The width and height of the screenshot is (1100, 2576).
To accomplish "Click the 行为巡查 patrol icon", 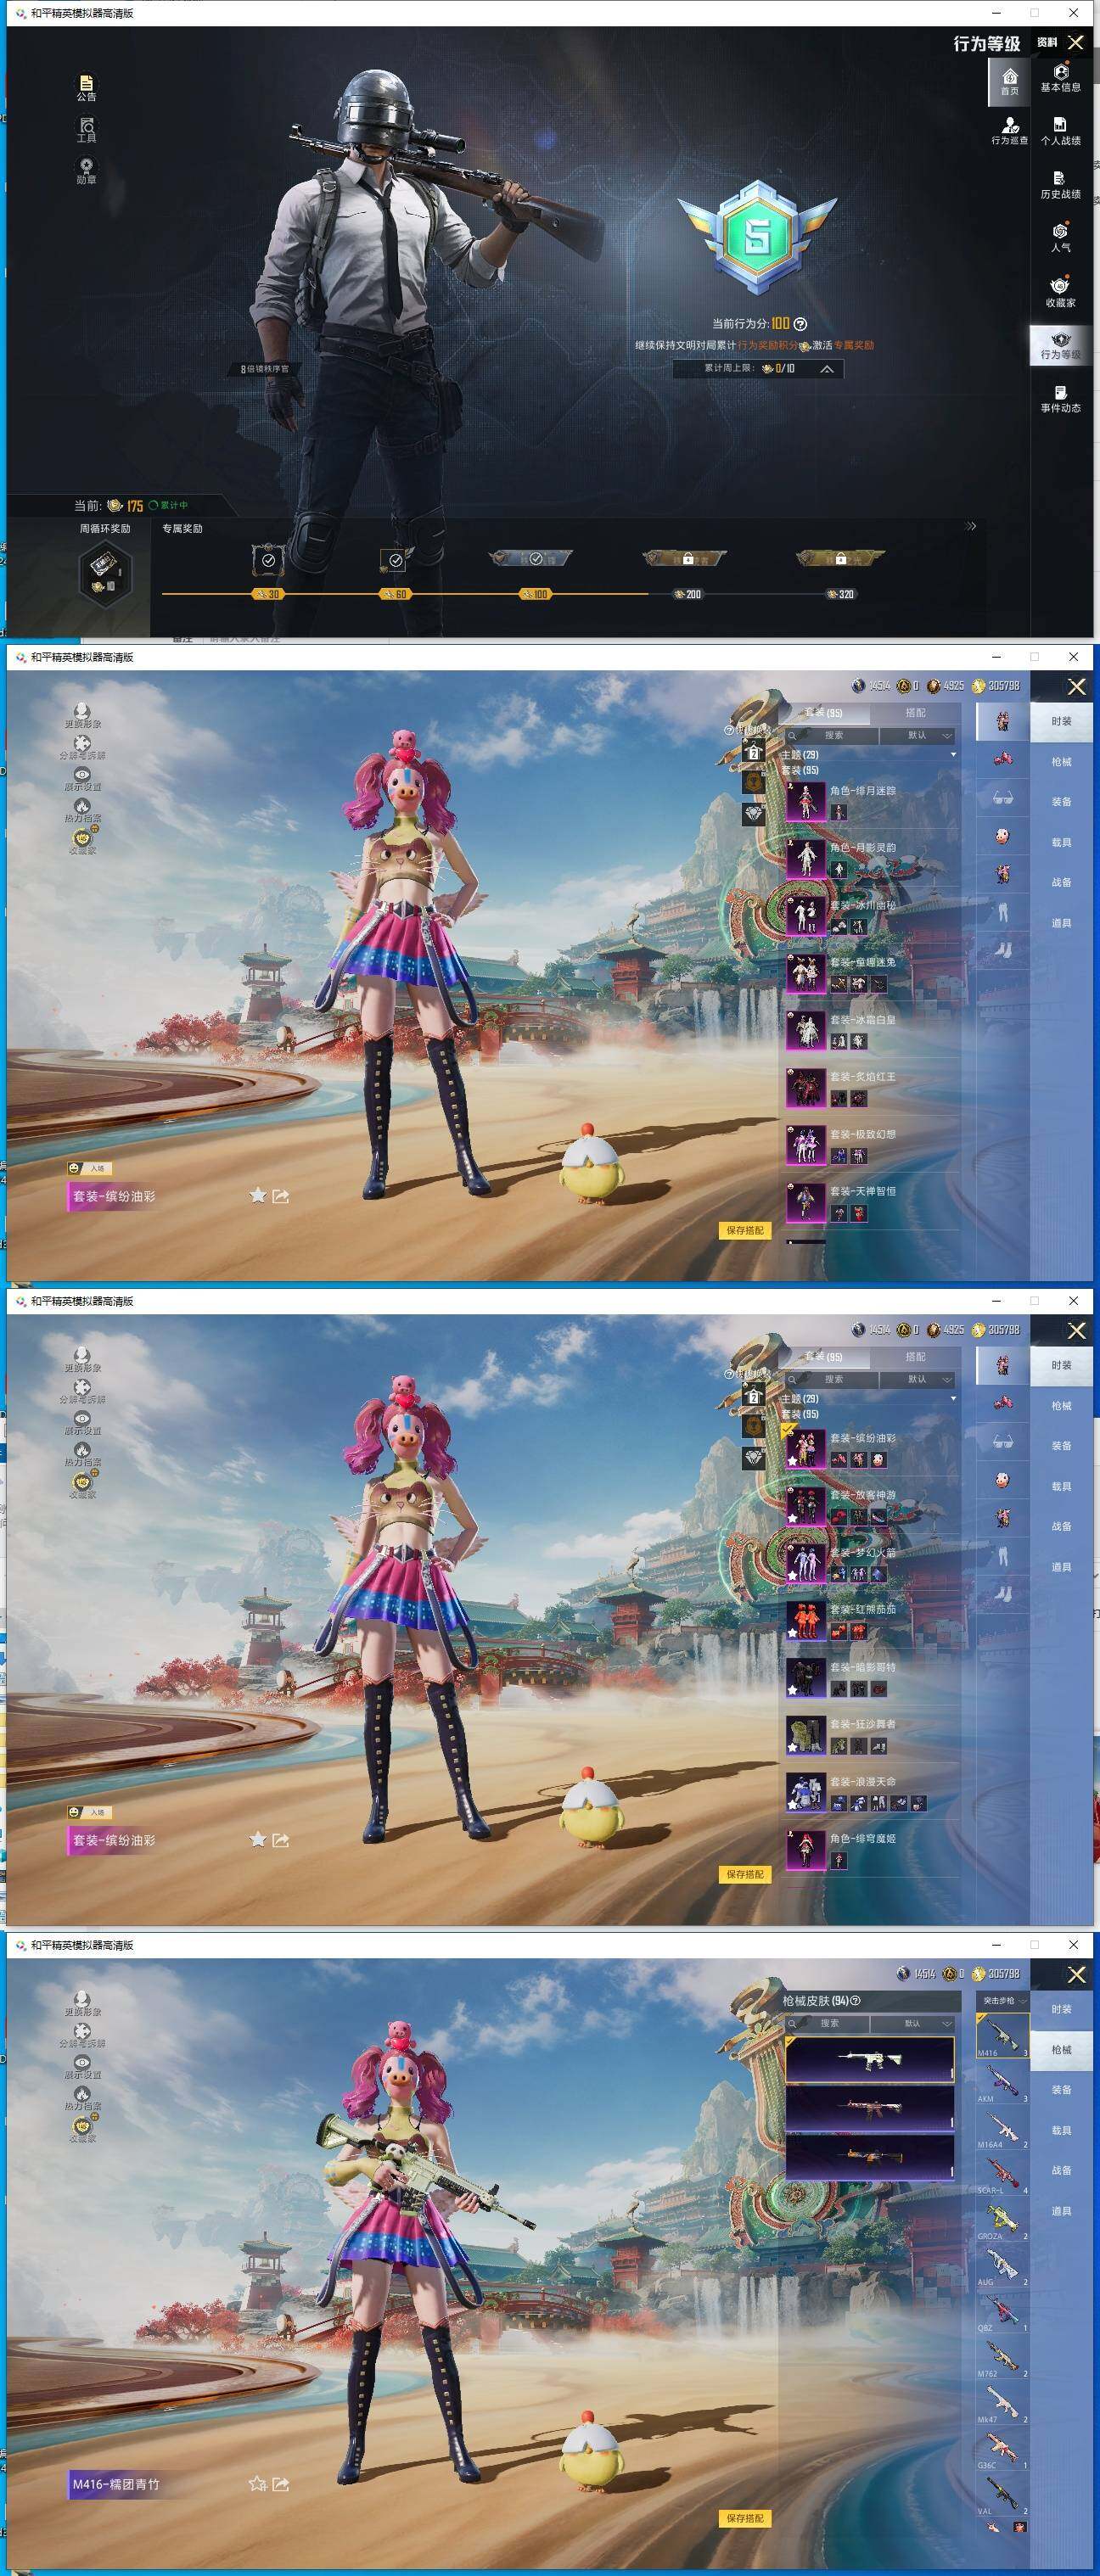I will [1009, 131].
